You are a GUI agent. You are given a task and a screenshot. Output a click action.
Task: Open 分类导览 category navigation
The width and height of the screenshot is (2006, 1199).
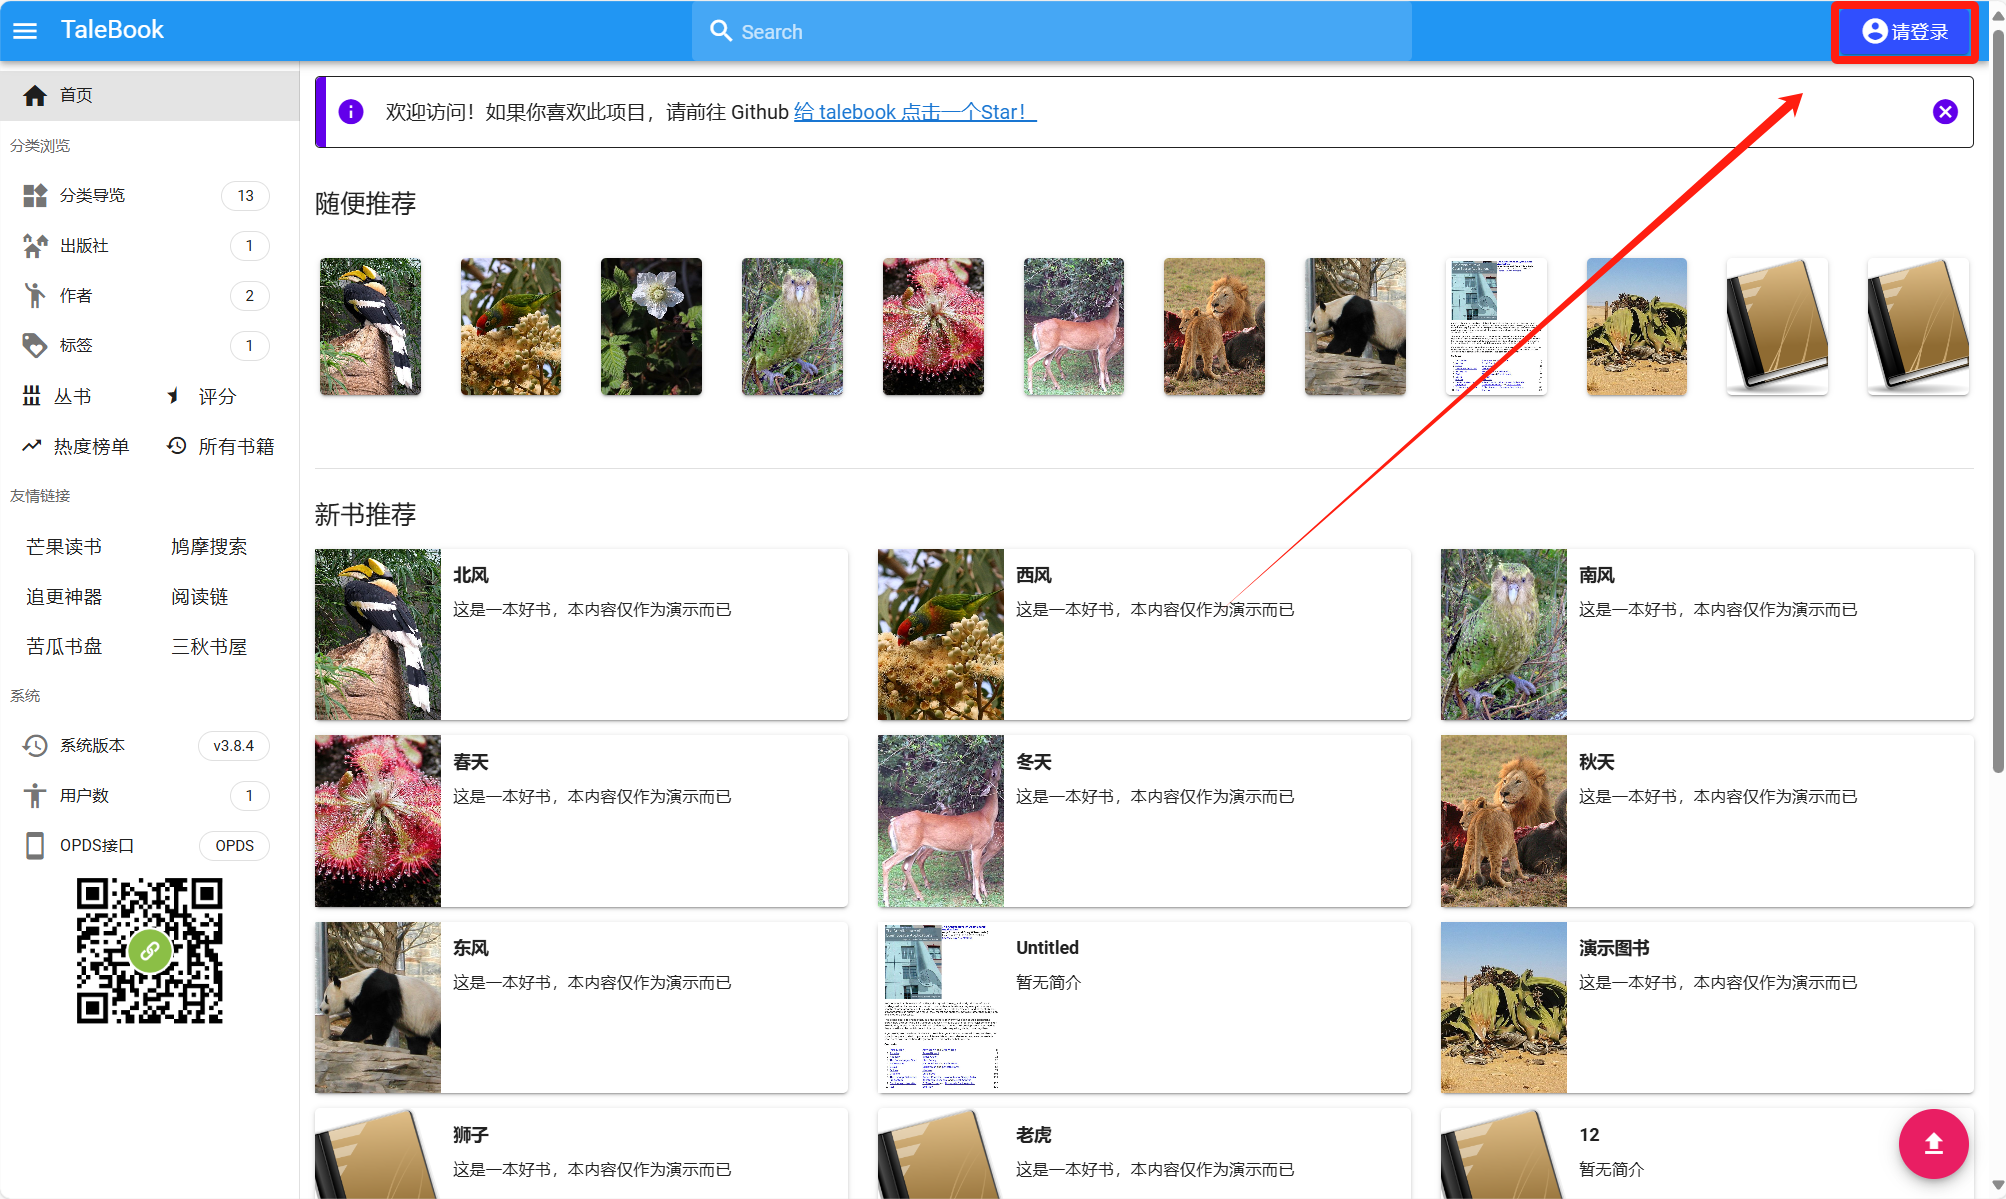[92, 196]
